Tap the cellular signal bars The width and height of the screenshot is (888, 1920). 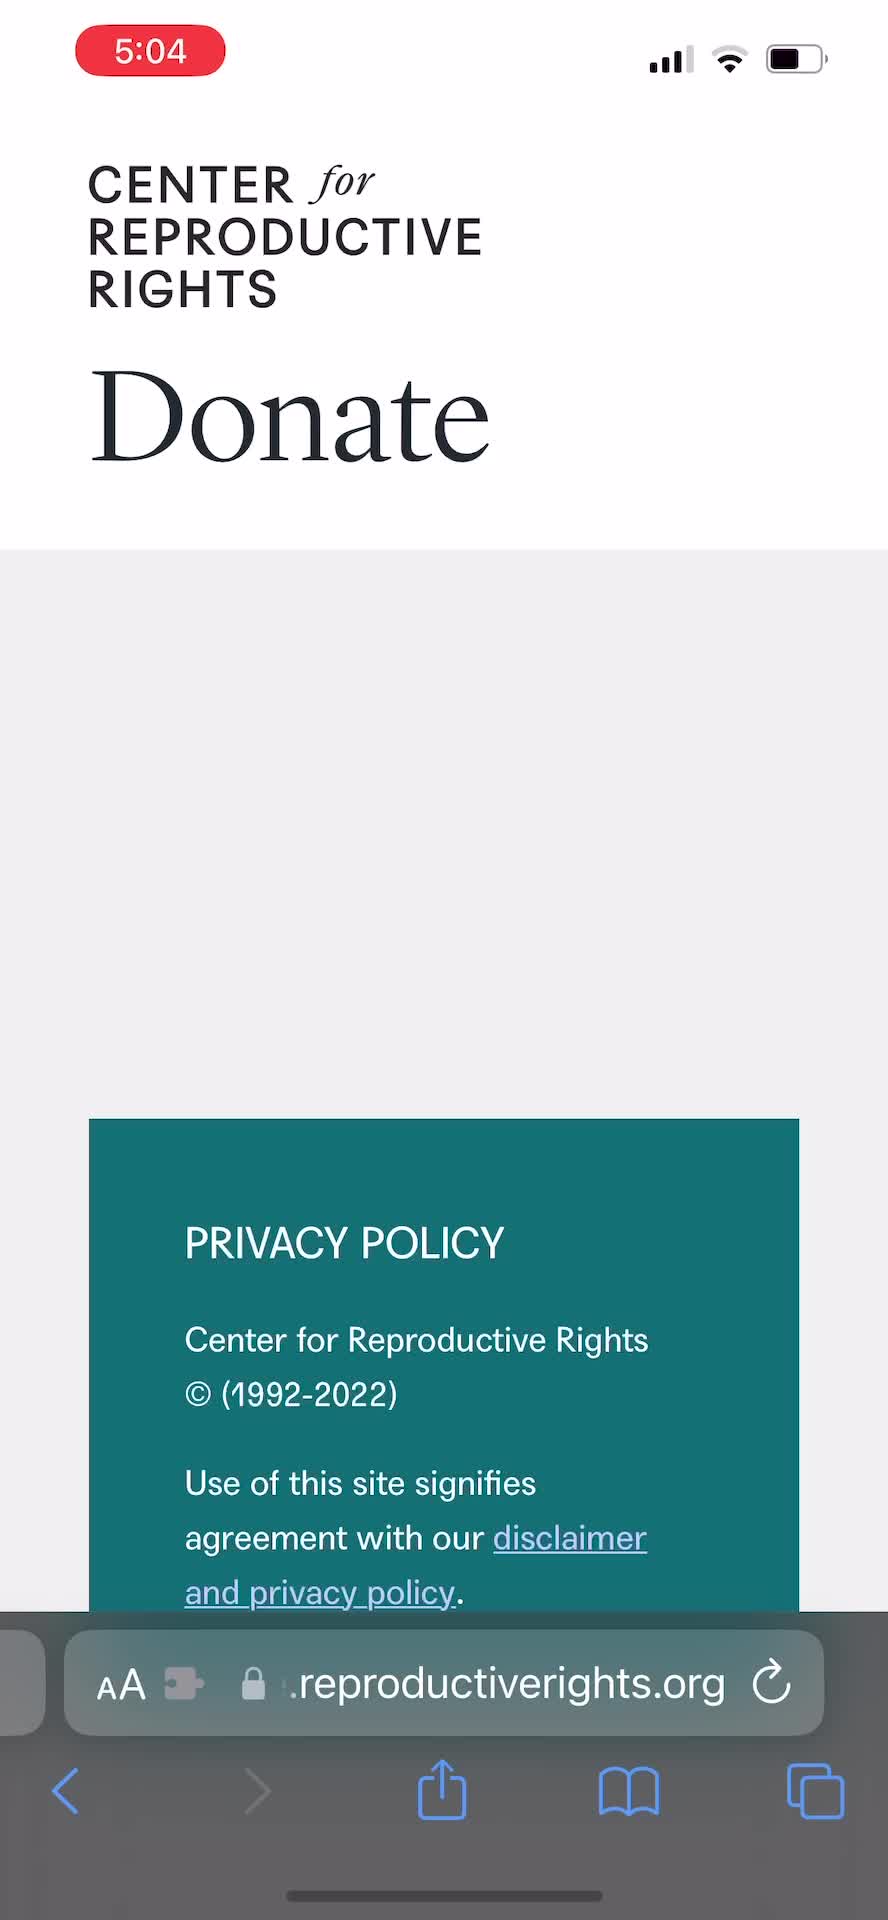pos(671,60)
